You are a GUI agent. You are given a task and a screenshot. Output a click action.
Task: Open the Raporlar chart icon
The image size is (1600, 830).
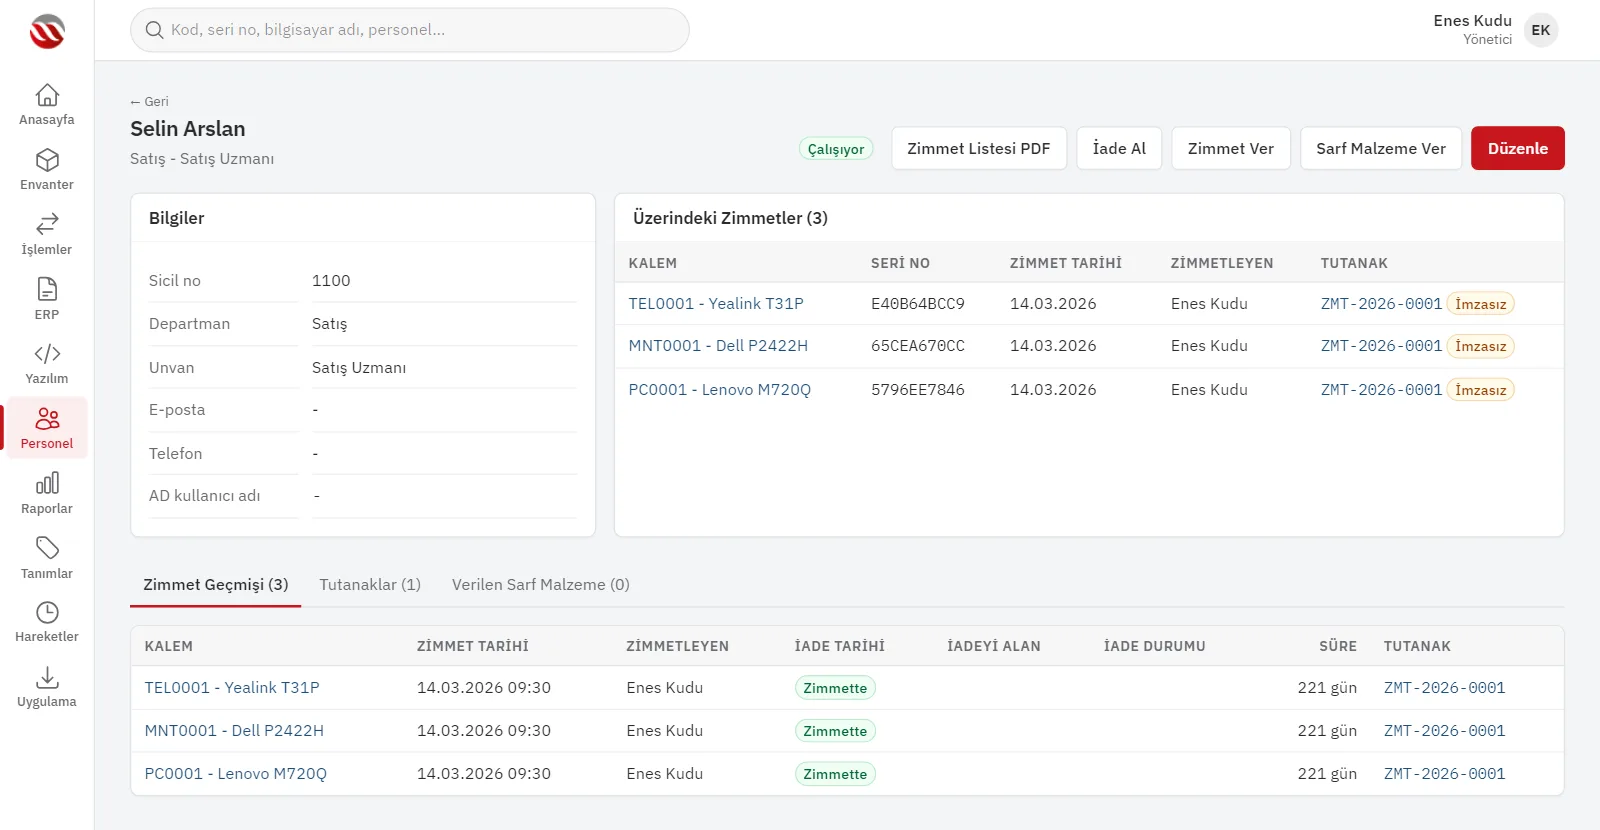[x=47, y=483]
